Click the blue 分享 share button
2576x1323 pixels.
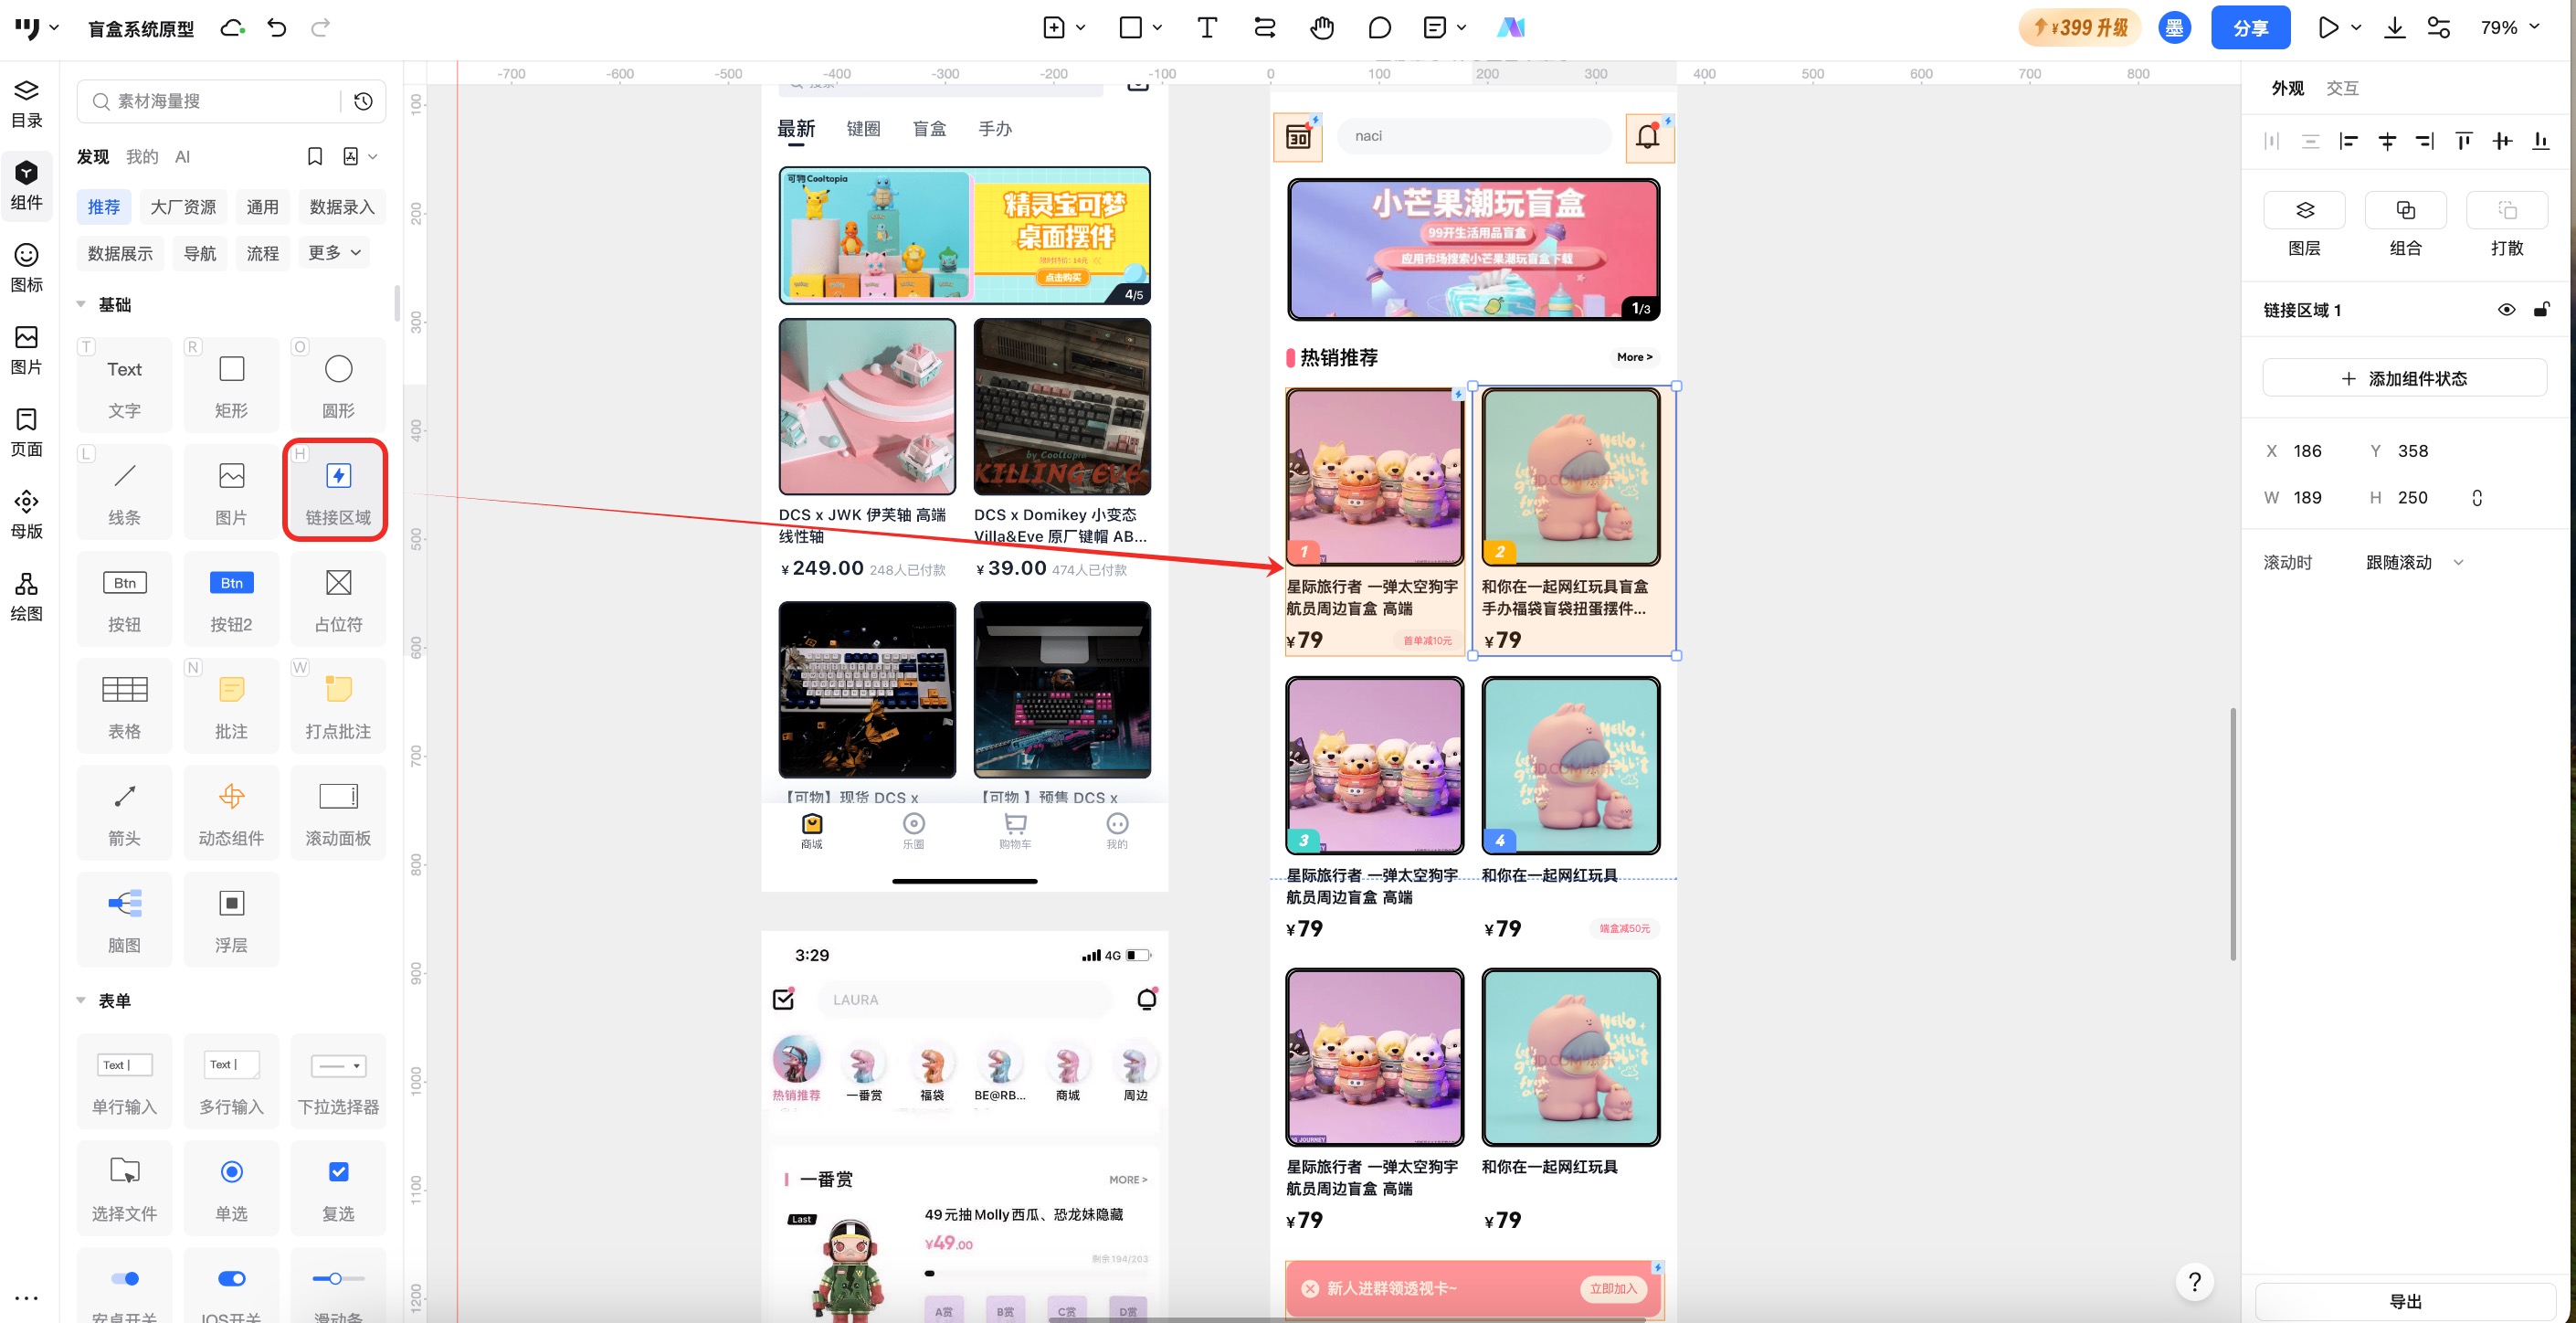click(2250, 28)
